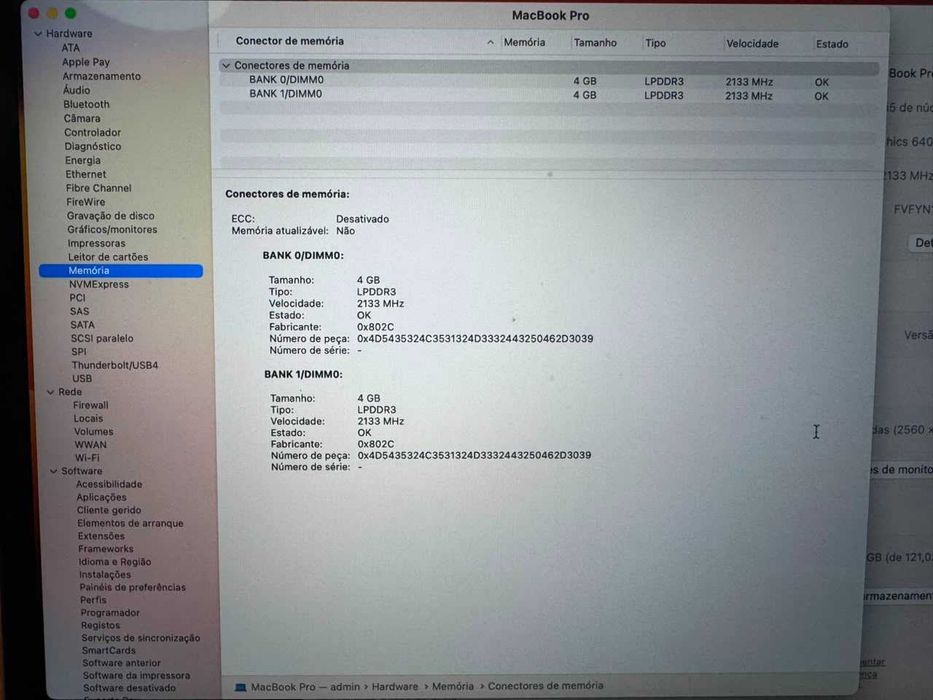Select Idioma e Região entry
Screen dimensions: 933x700
point(115,561)
